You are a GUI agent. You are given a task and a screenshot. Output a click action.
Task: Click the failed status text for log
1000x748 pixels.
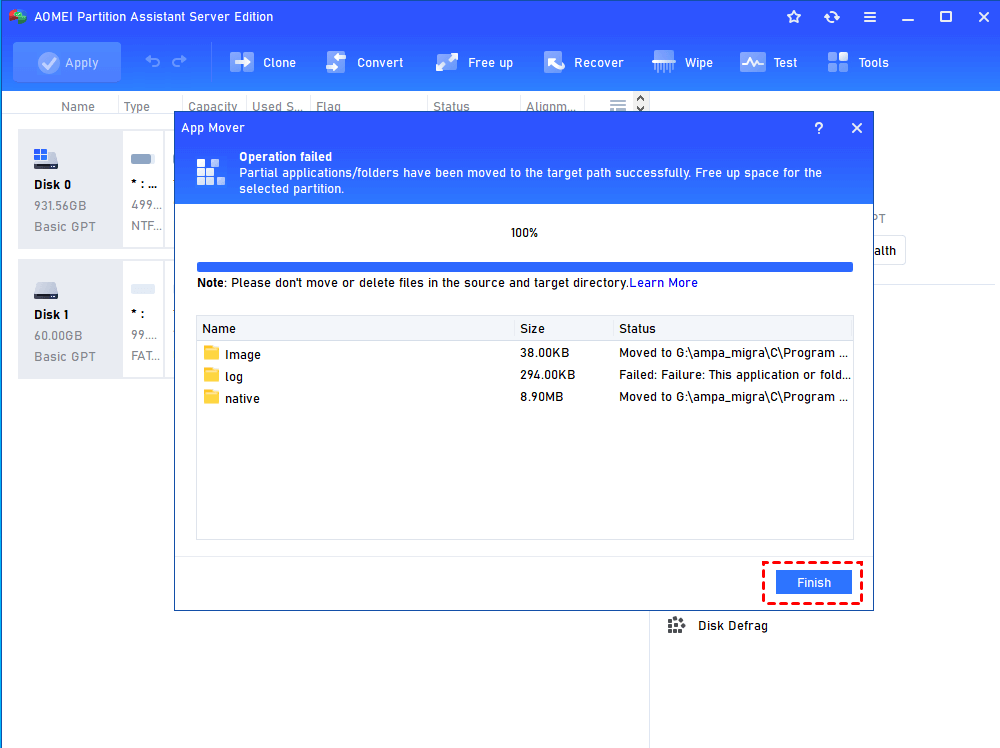tap(735, 375)
